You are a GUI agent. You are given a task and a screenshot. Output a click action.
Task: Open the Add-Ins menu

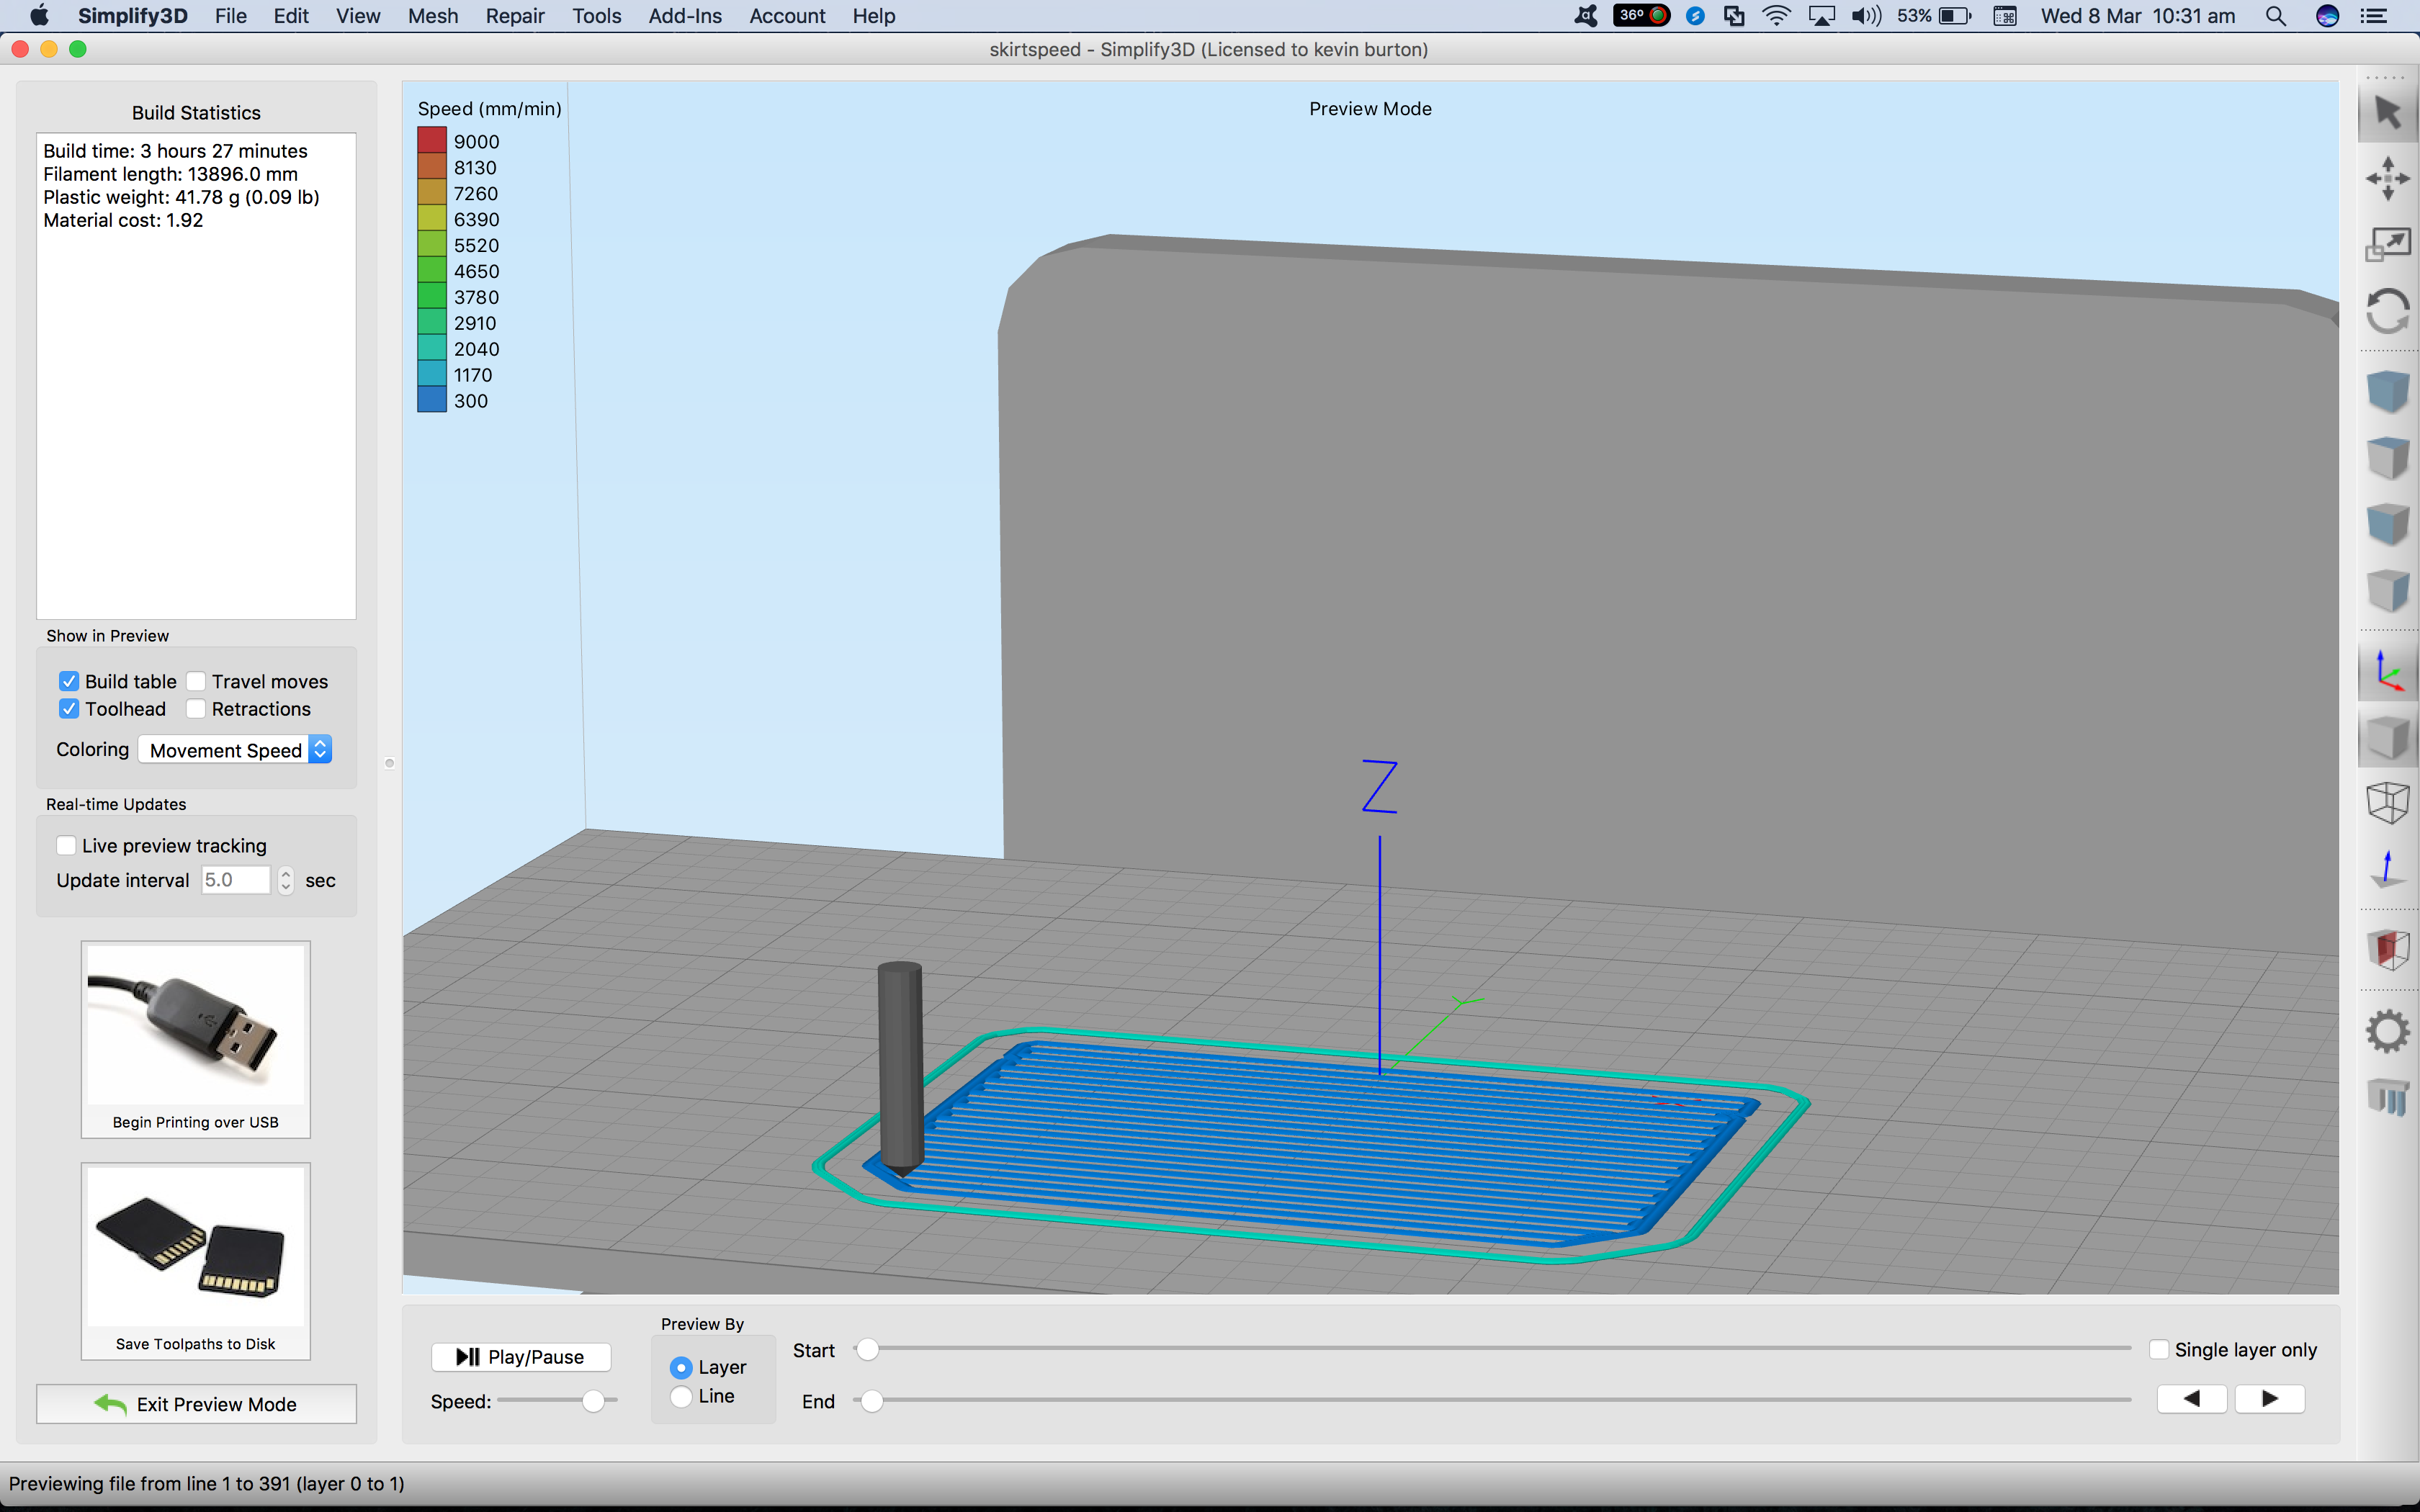click(x=685, y=16)
